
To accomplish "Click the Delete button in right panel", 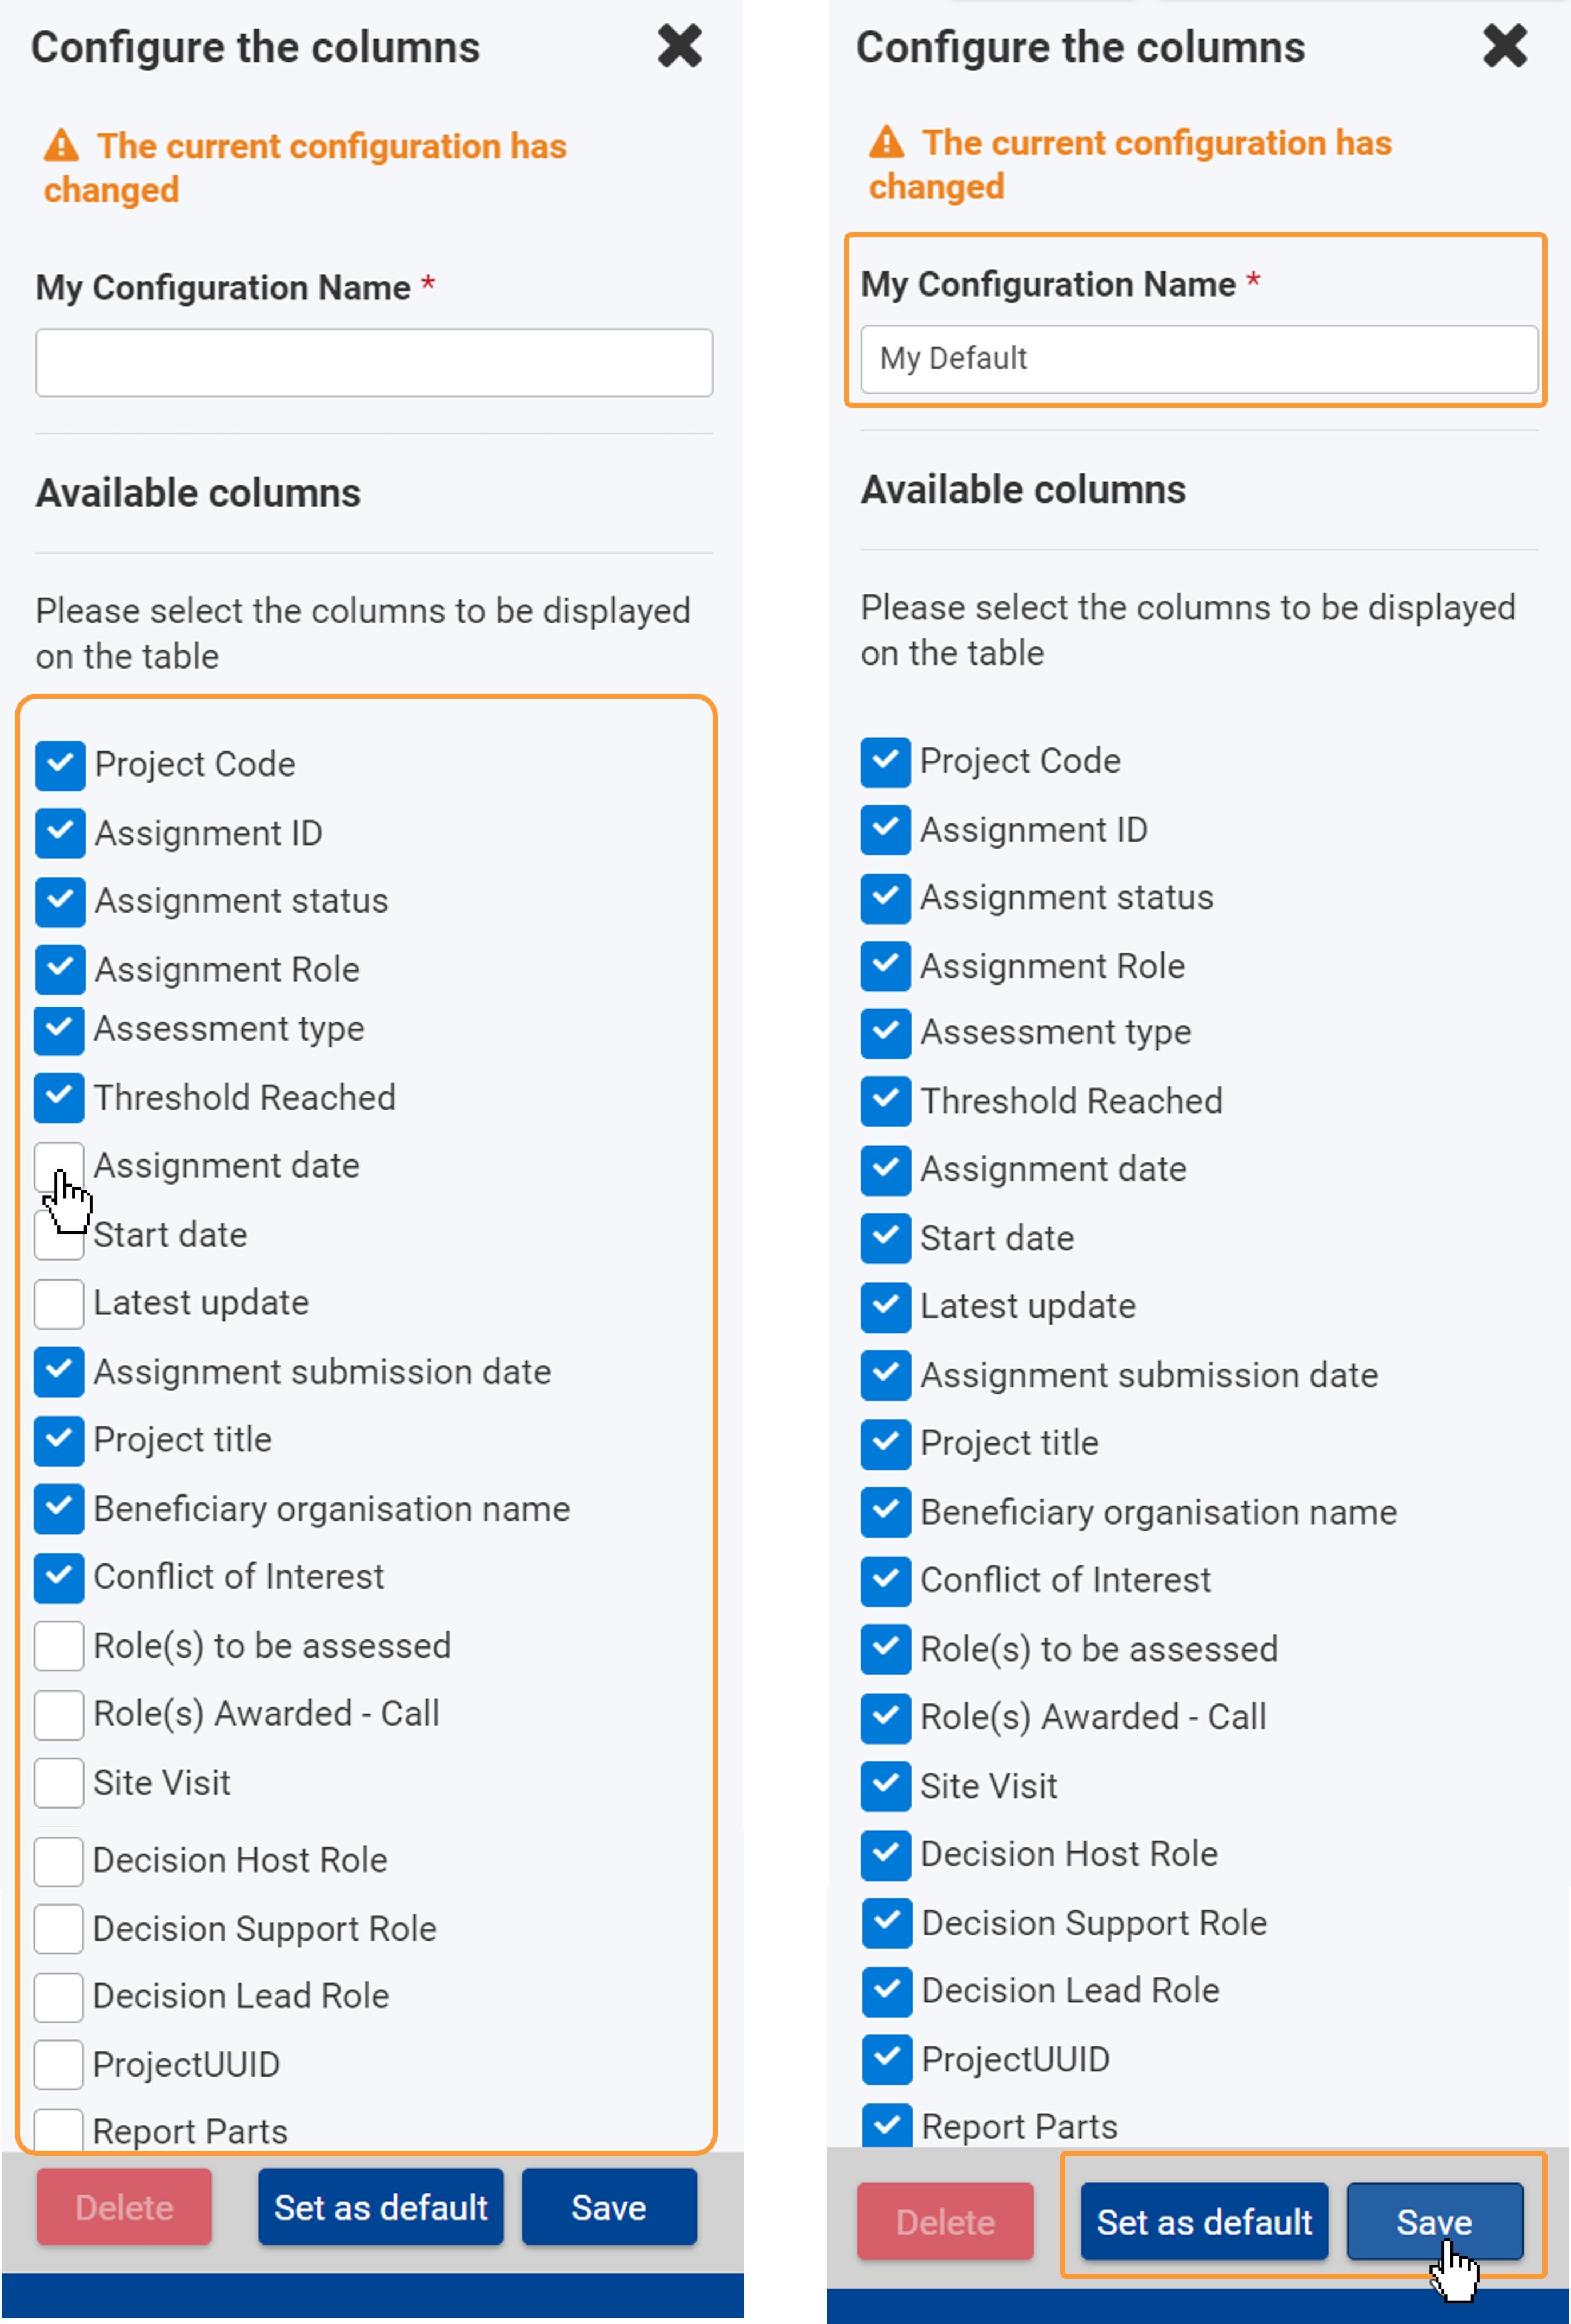I will point(945,2221).
